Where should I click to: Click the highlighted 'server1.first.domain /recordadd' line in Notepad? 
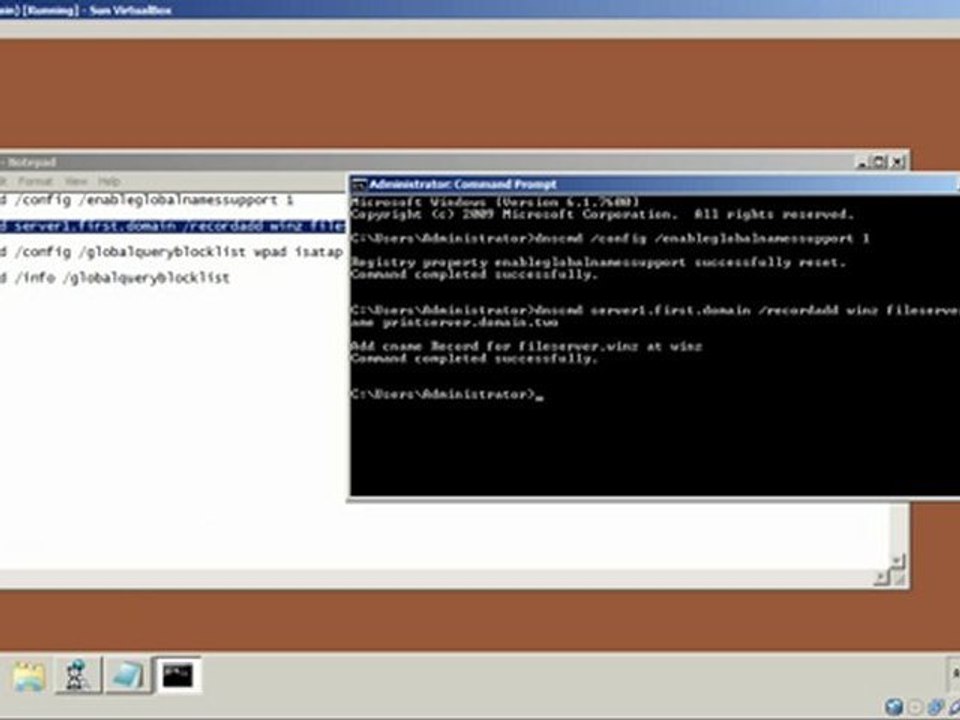[x=173, y=226]
